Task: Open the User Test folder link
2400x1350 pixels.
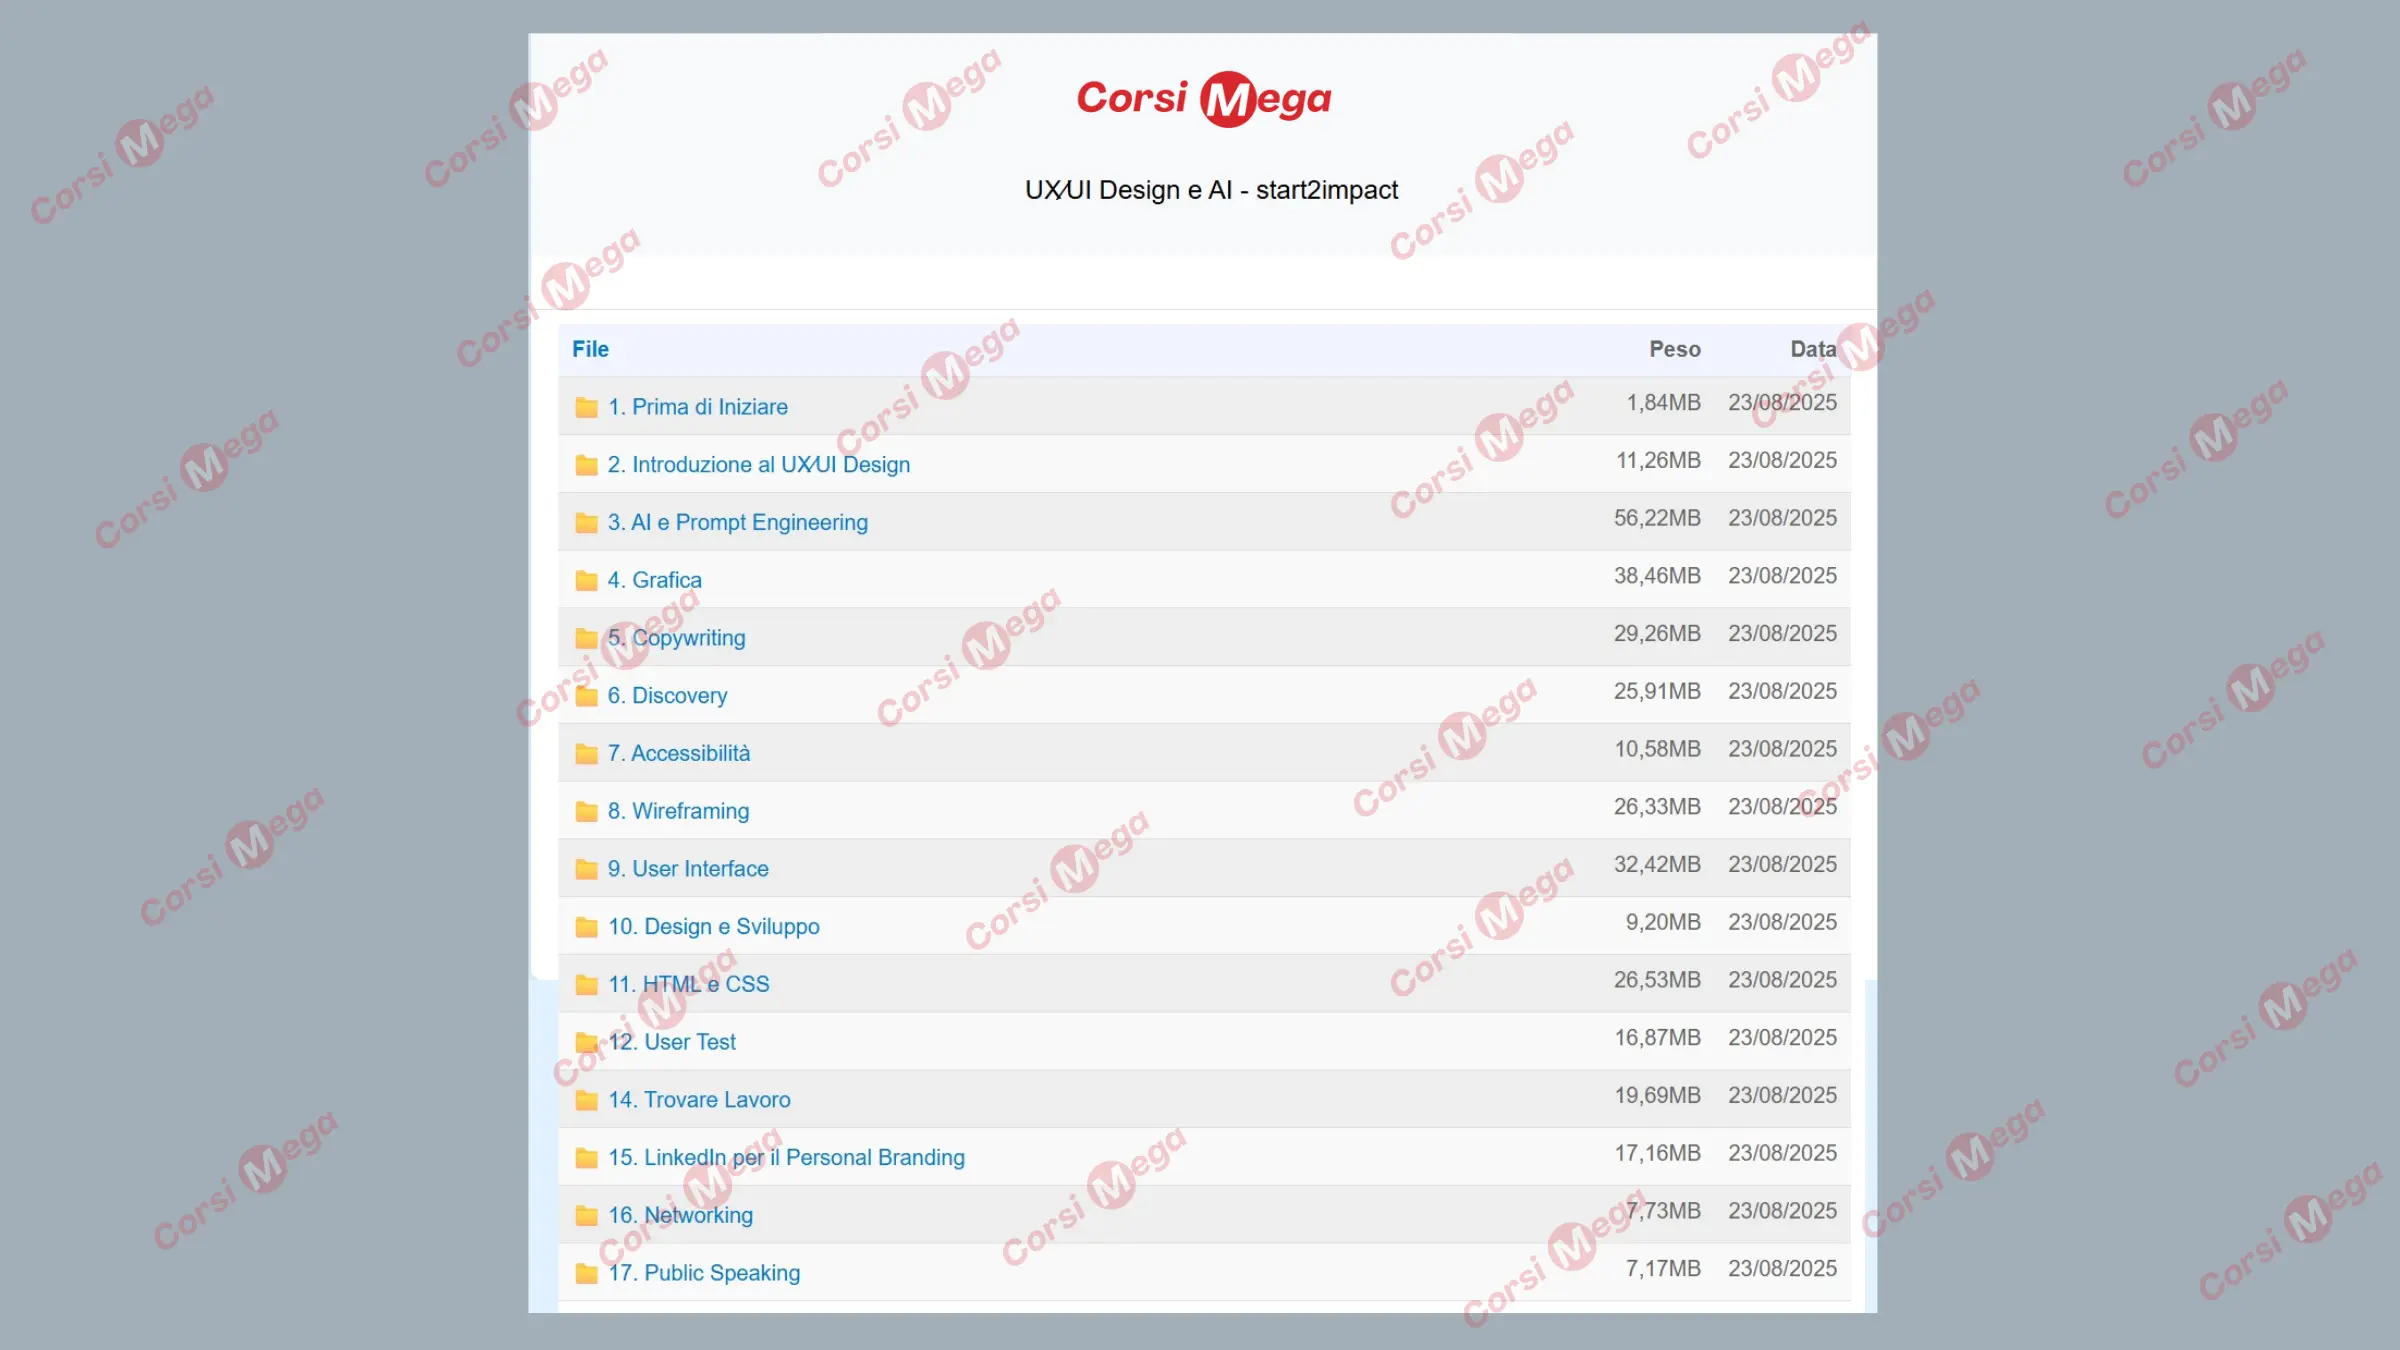Action: point(672,1042)
